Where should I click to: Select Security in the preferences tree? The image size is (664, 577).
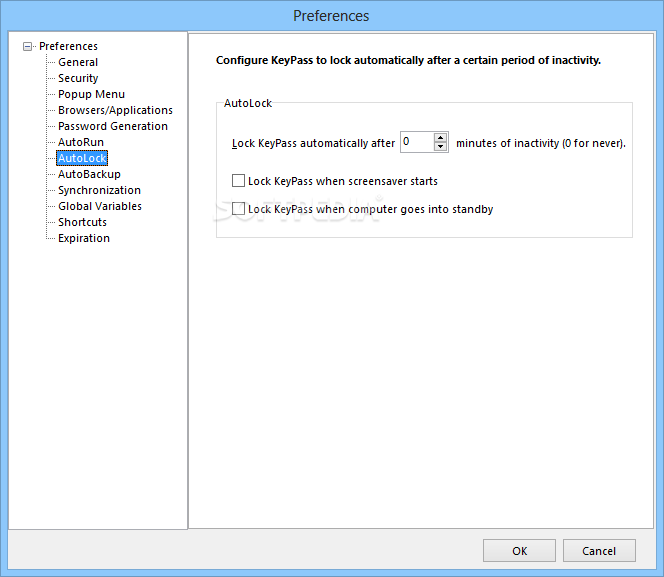click(x=78, y=78)
